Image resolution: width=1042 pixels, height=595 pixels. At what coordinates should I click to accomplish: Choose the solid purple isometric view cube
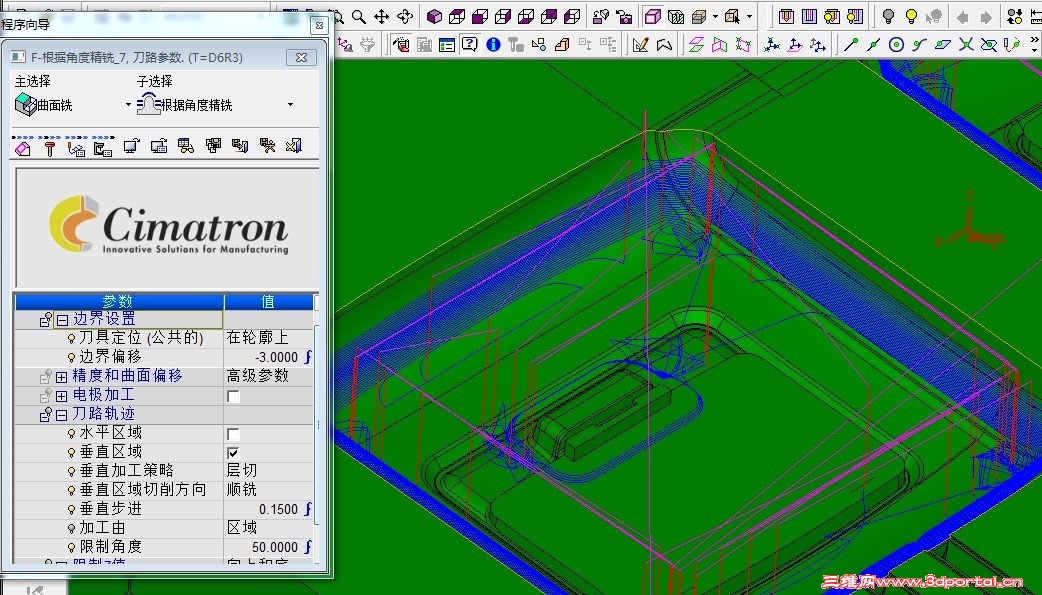click(x=434, y=17)
